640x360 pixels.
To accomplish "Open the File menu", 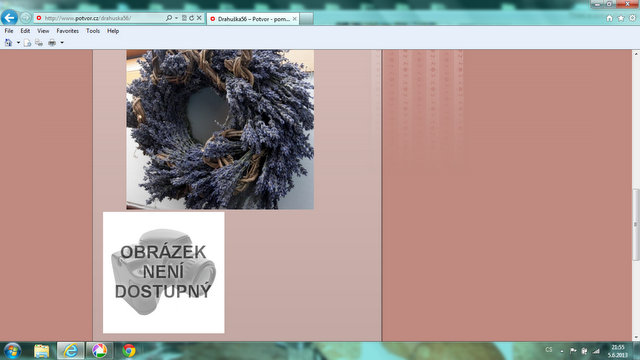I will [9, 31].
